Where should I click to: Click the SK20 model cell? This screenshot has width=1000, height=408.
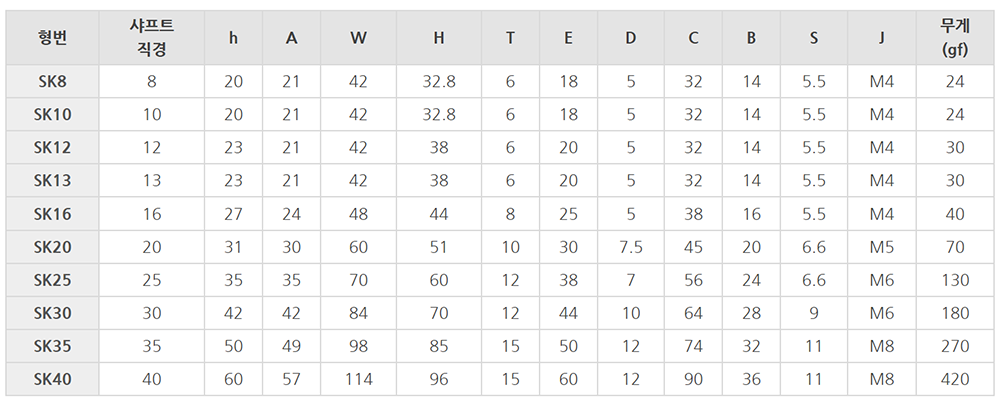click(x=52, y=247)
